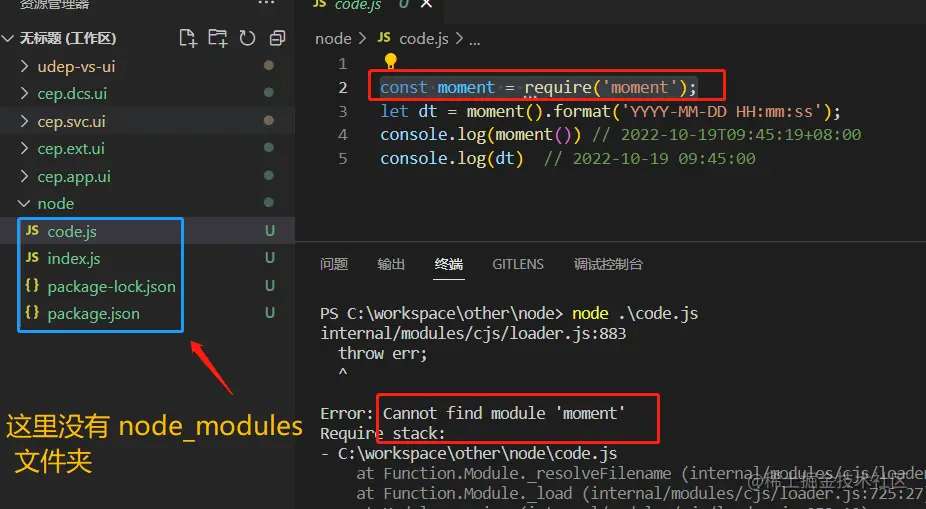926x509 pixels.
Task: Click the braces icon of package.json
Action: 32,313
